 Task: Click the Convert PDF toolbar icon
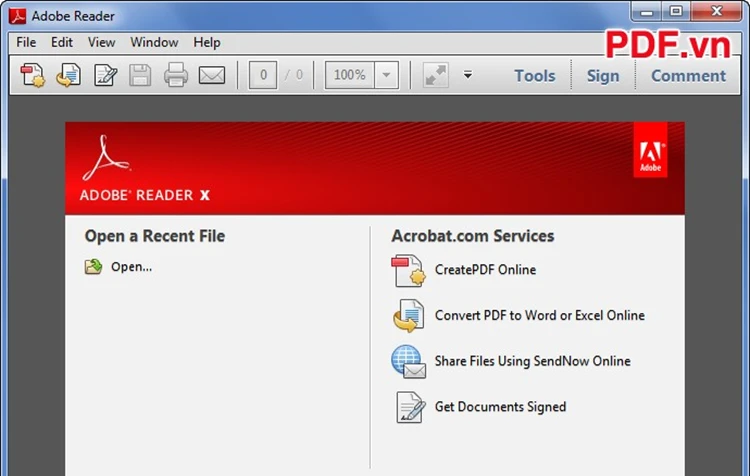pyautogui.click(x=68, y=76)
